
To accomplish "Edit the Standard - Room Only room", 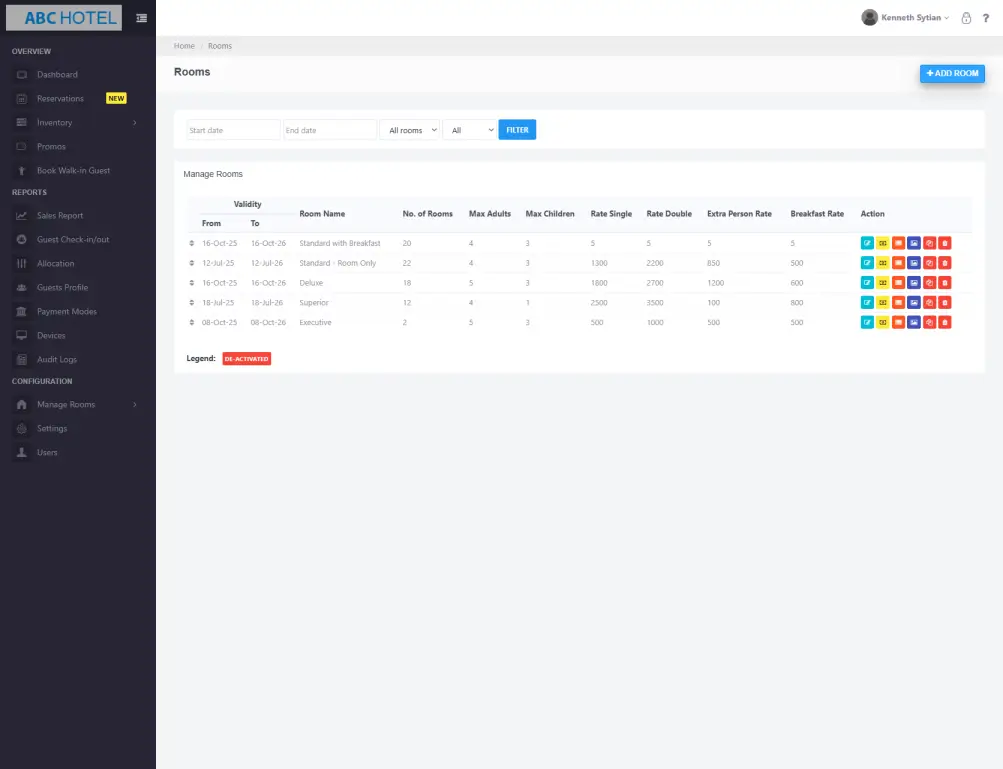I will point(867,263).
